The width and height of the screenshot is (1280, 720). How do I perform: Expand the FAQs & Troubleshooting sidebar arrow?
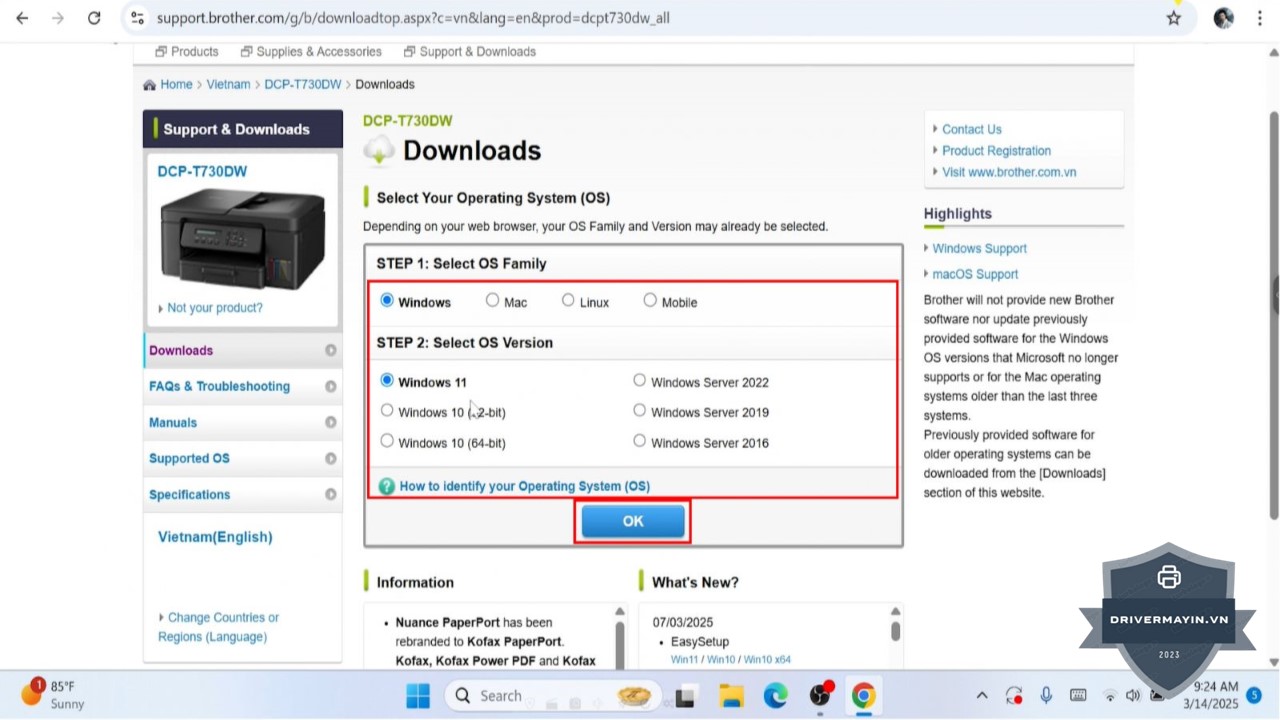[x=330, y=387]
